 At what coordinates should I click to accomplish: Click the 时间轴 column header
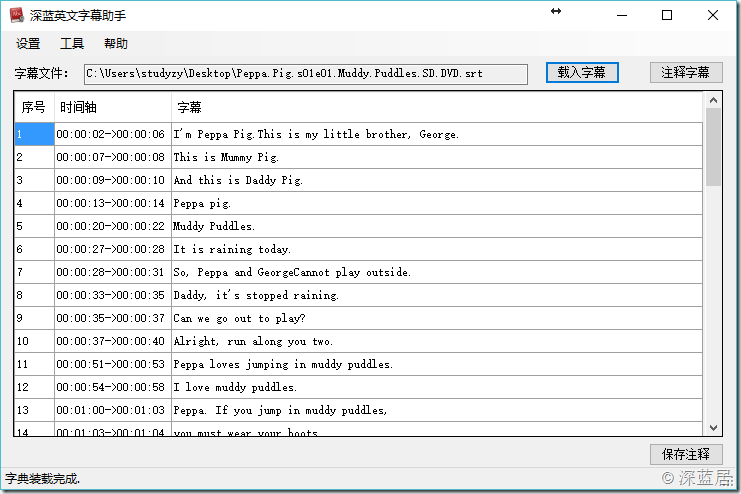(113, 107)
